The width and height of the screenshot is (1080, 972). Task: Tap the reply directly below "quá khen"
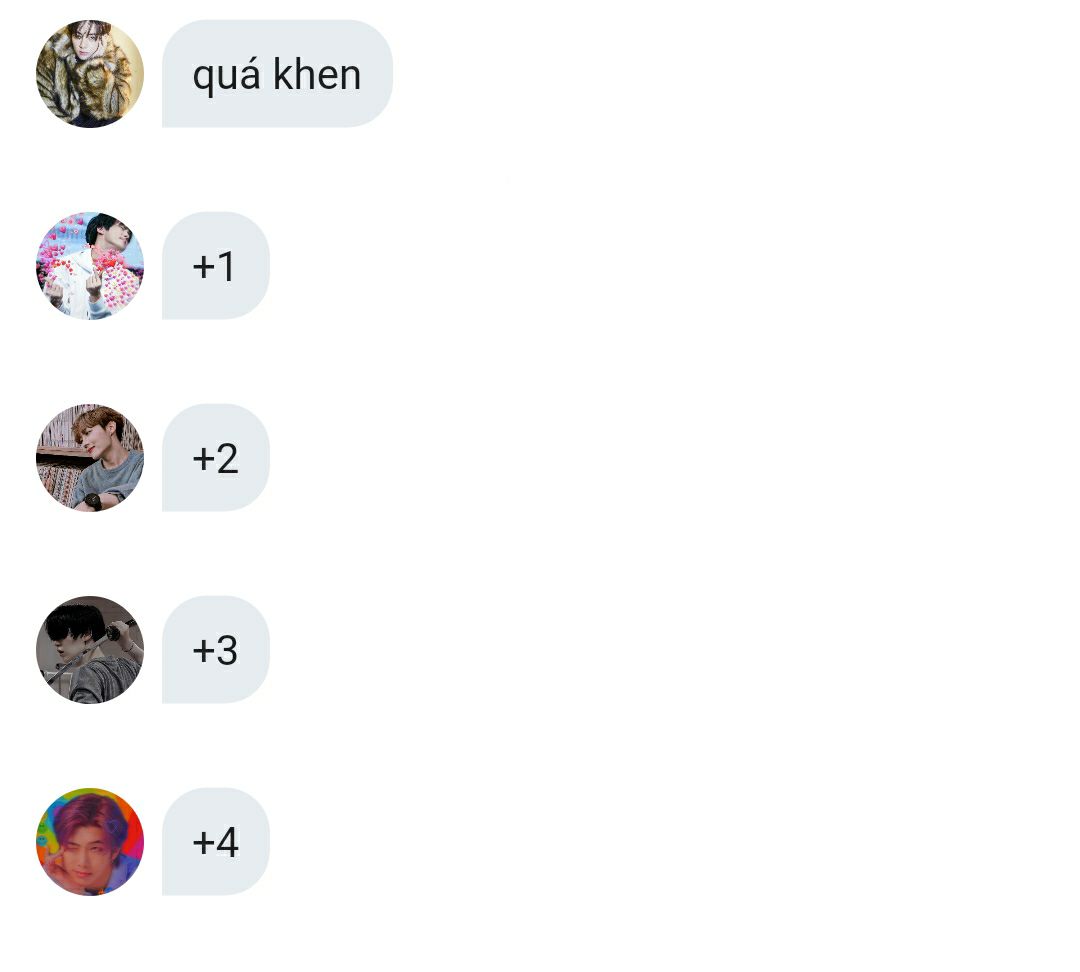(x=216, y=266)
